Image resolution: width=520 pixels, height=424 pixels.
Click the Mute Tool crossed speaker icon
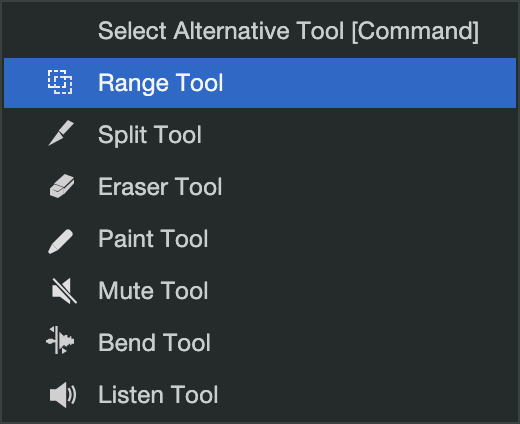coord(64,291)
